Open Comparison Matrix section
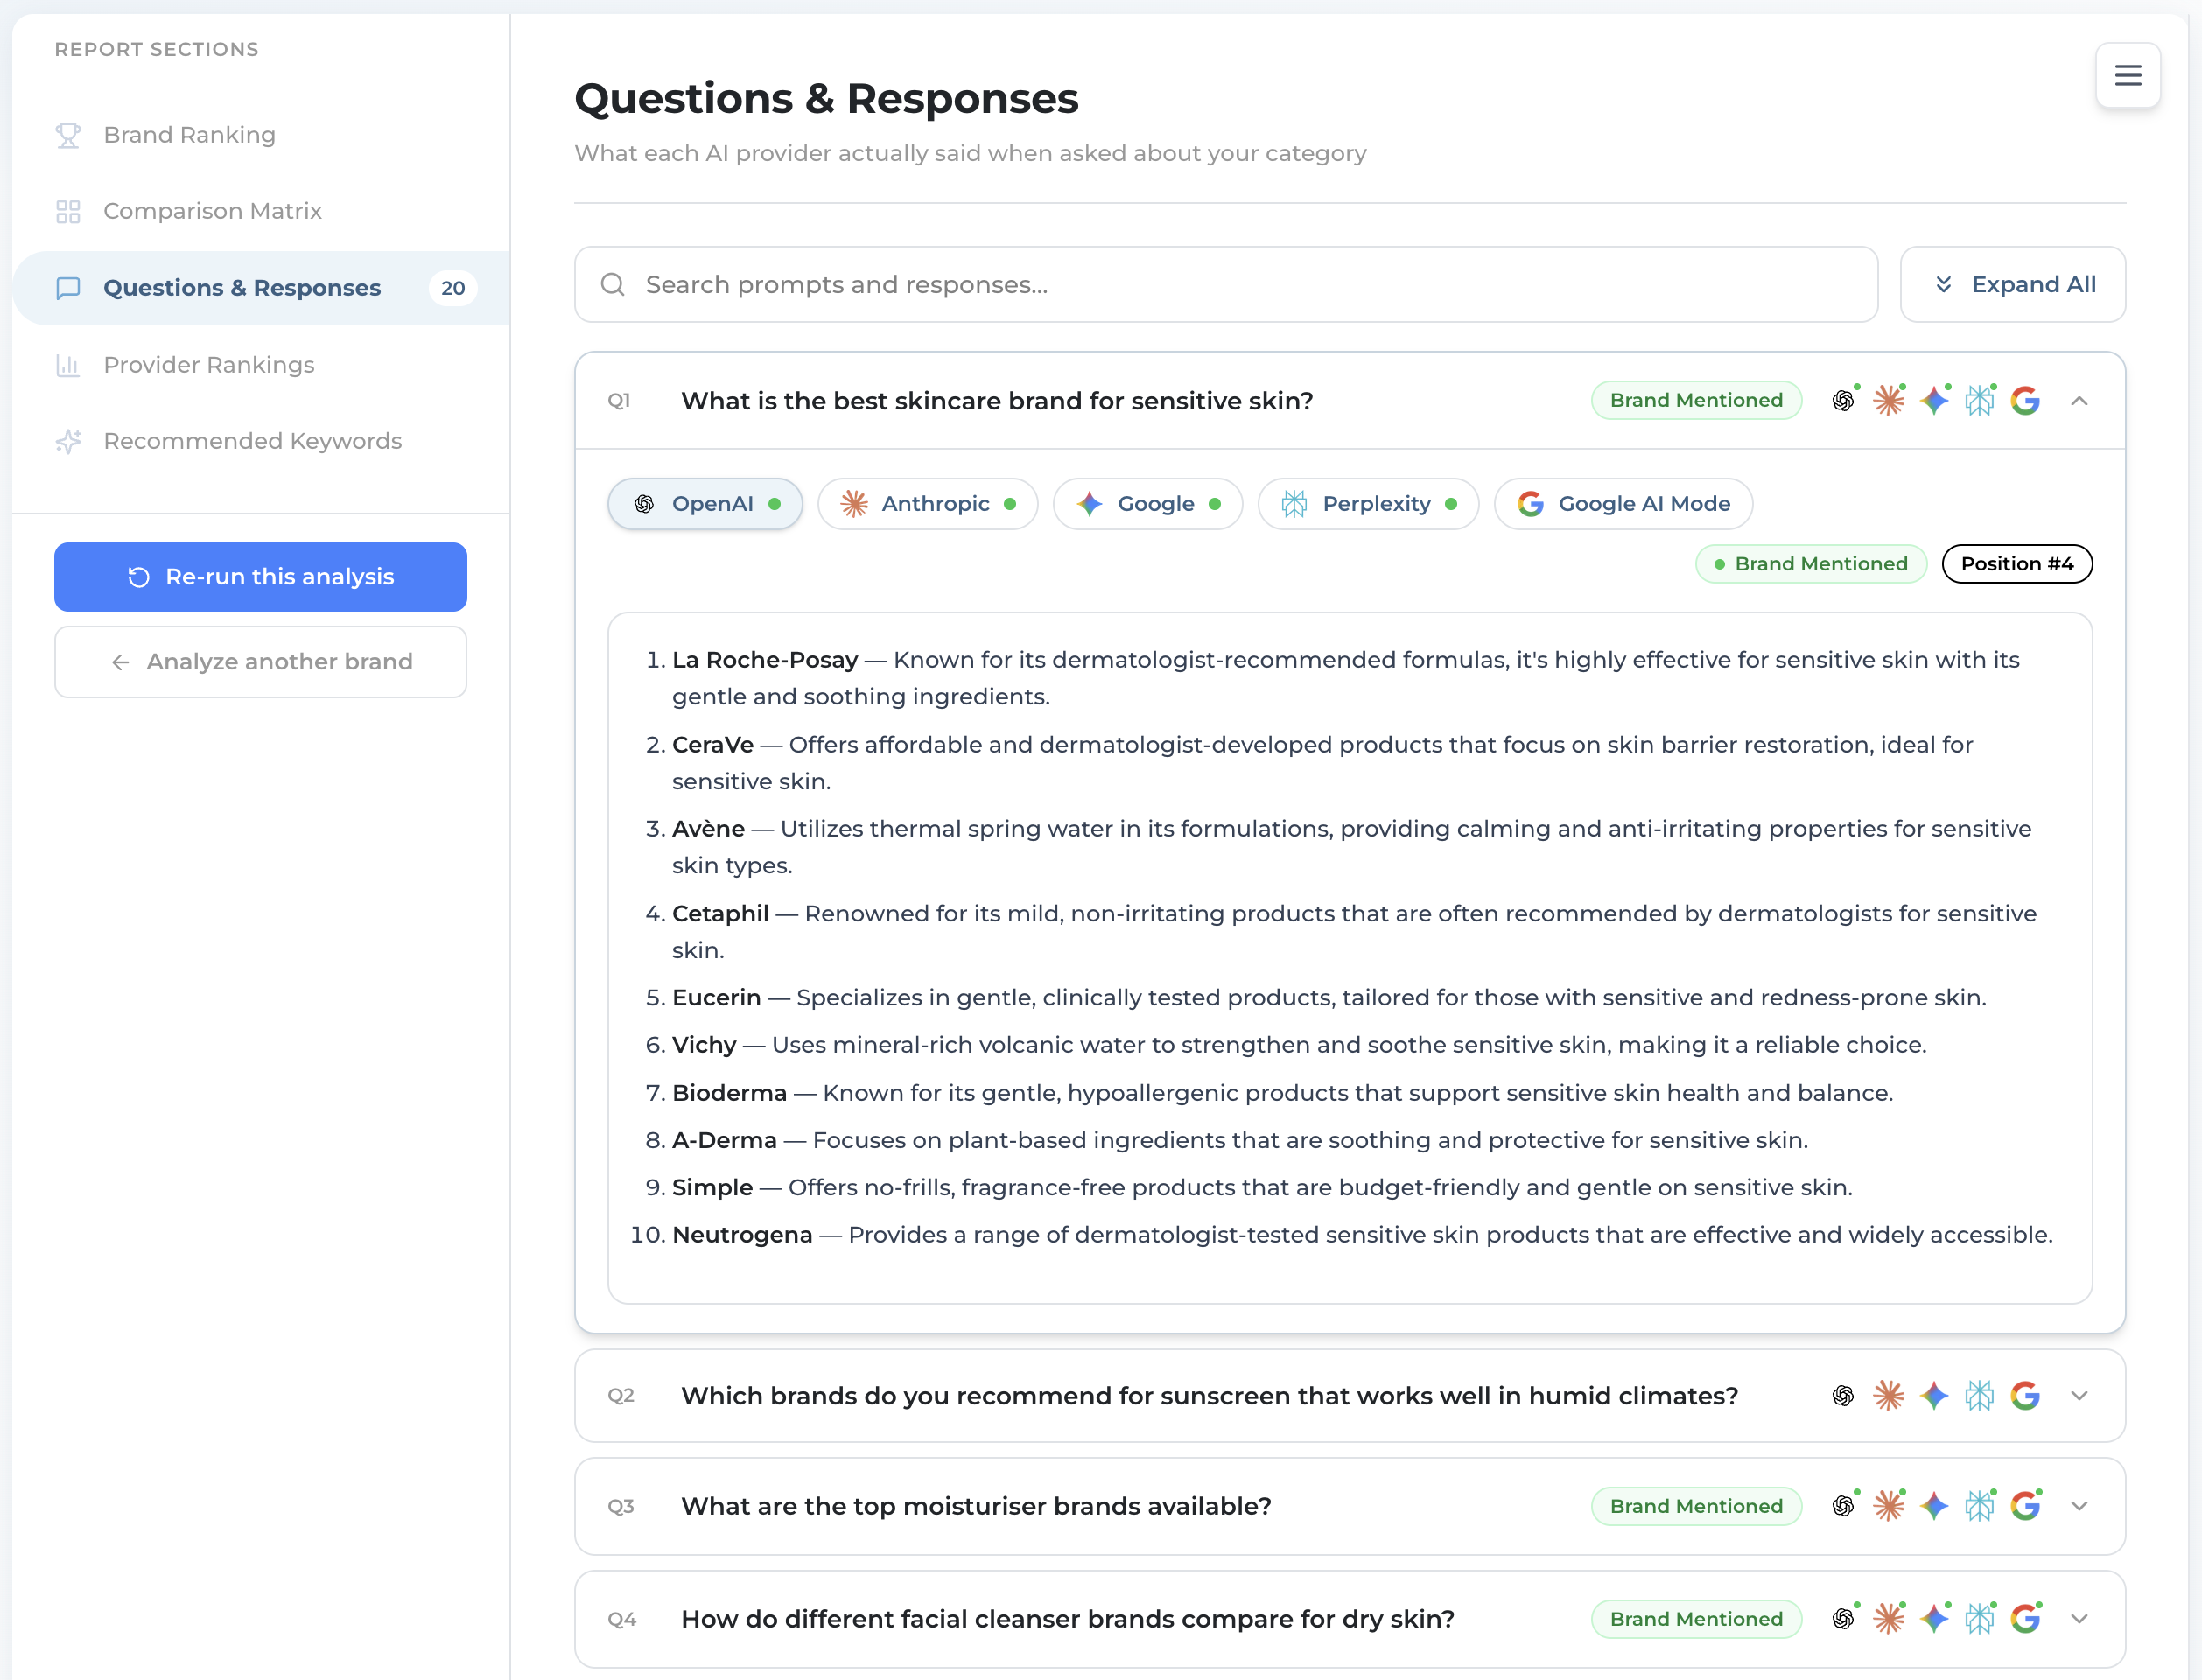This screenshot has width=2202, height=1680. (x=261, y=211)
